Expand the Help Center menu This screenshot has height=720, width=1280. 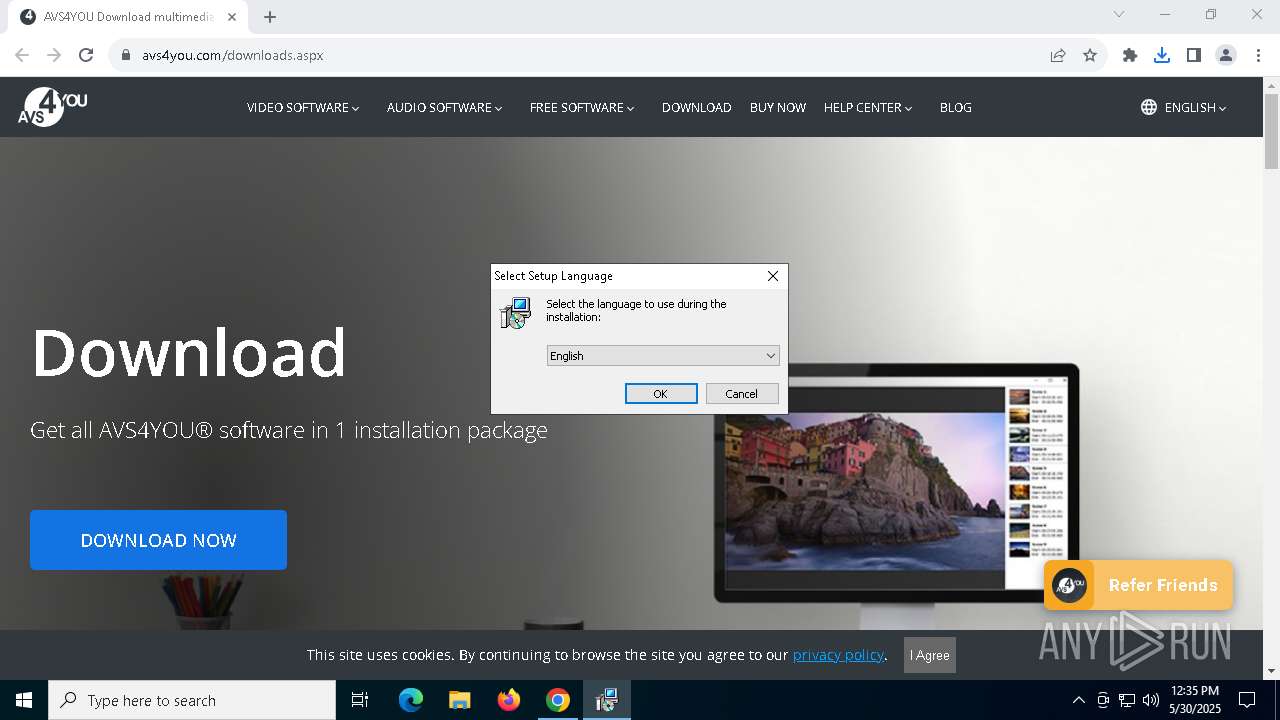[868, 107]
